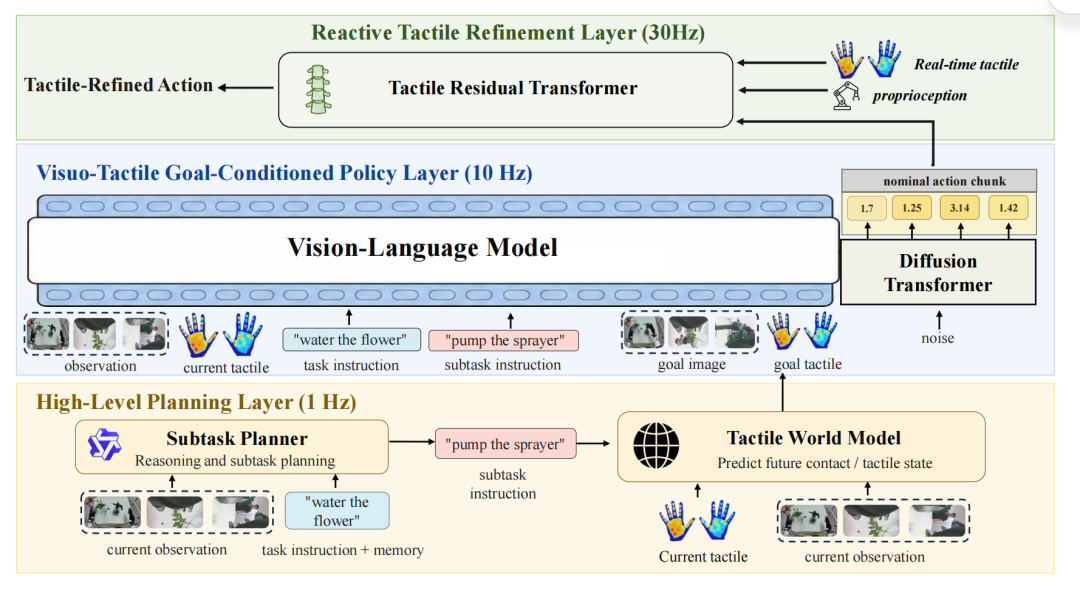Click the current observation thumbnails under Subtask Planner

176,512
